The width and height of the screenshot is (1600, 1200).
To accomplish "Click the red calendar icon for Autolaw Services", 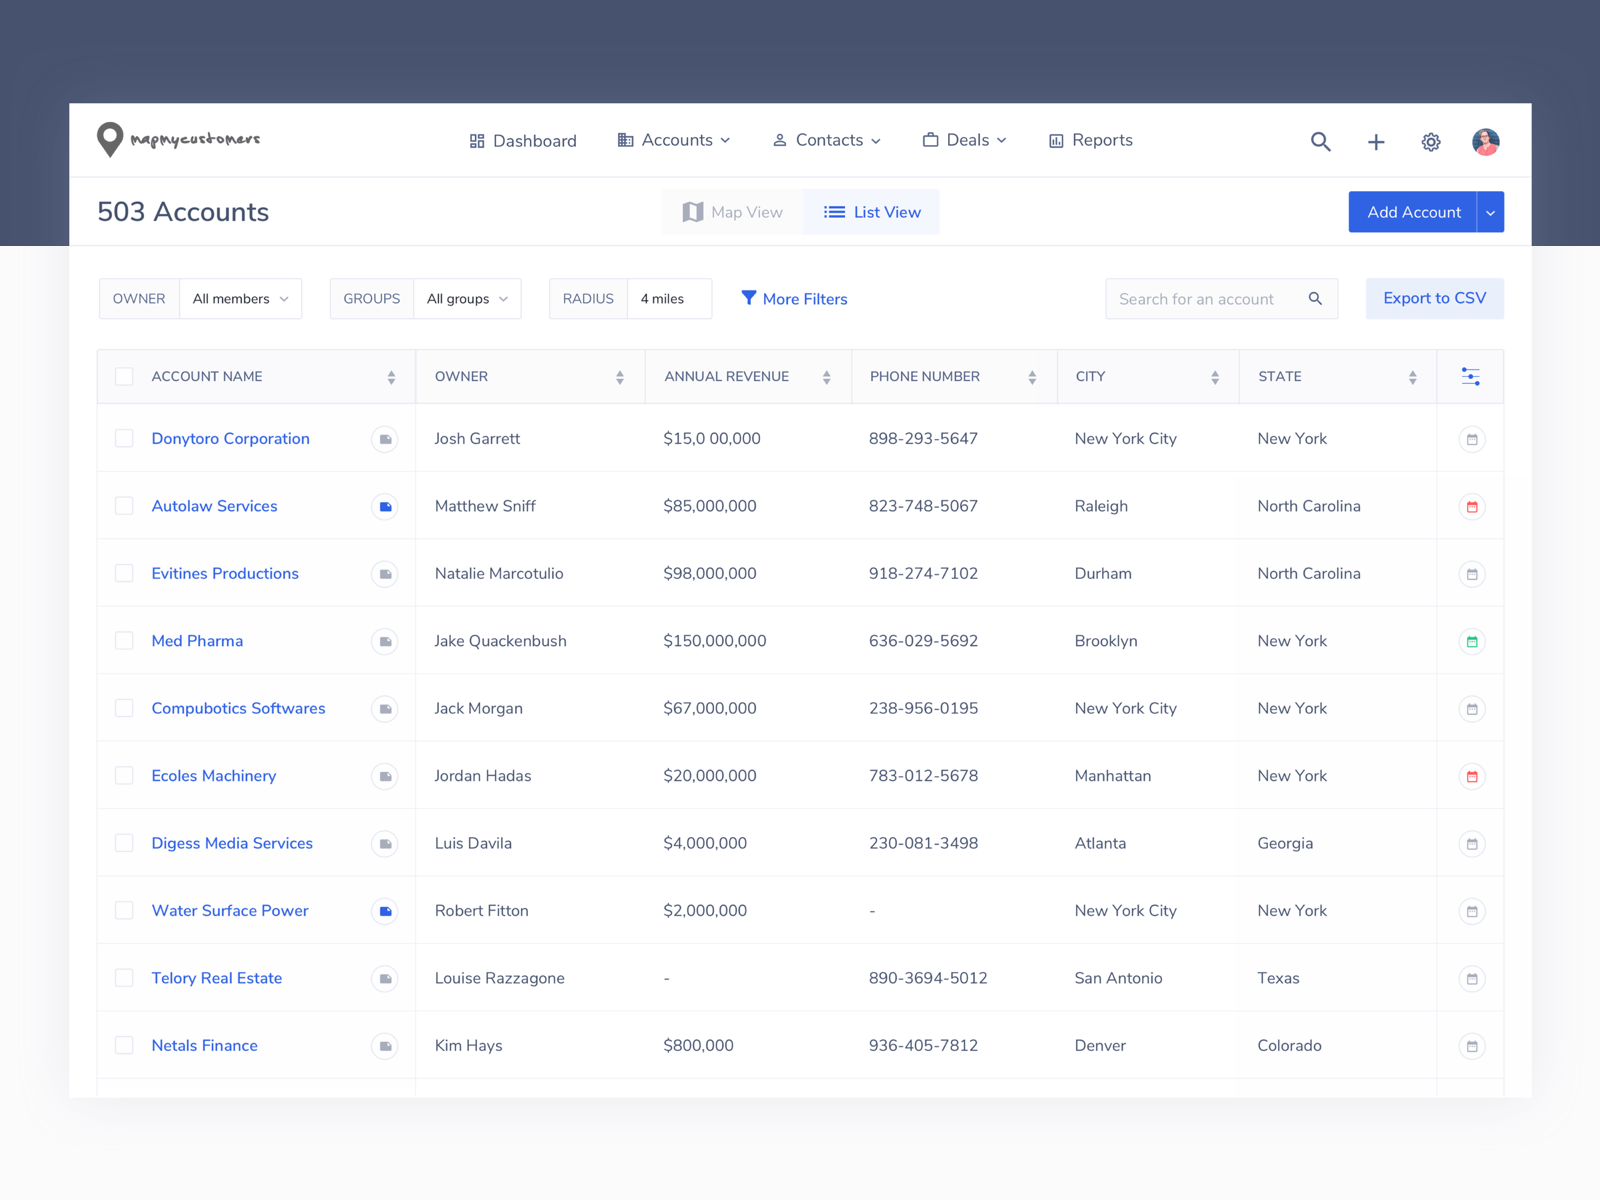I will pyautogui.click(x=1471, y=506).
